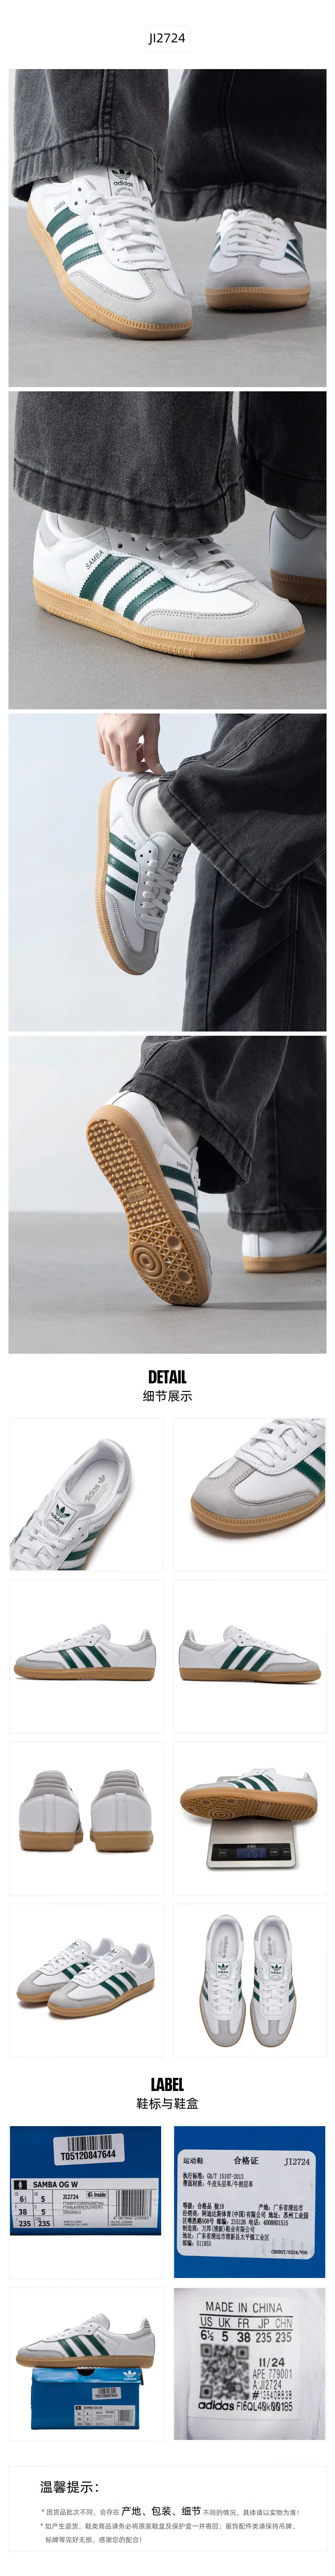View the grey suede toe cap close-up
335x2576 pixels.
[x=249, y=1494]
